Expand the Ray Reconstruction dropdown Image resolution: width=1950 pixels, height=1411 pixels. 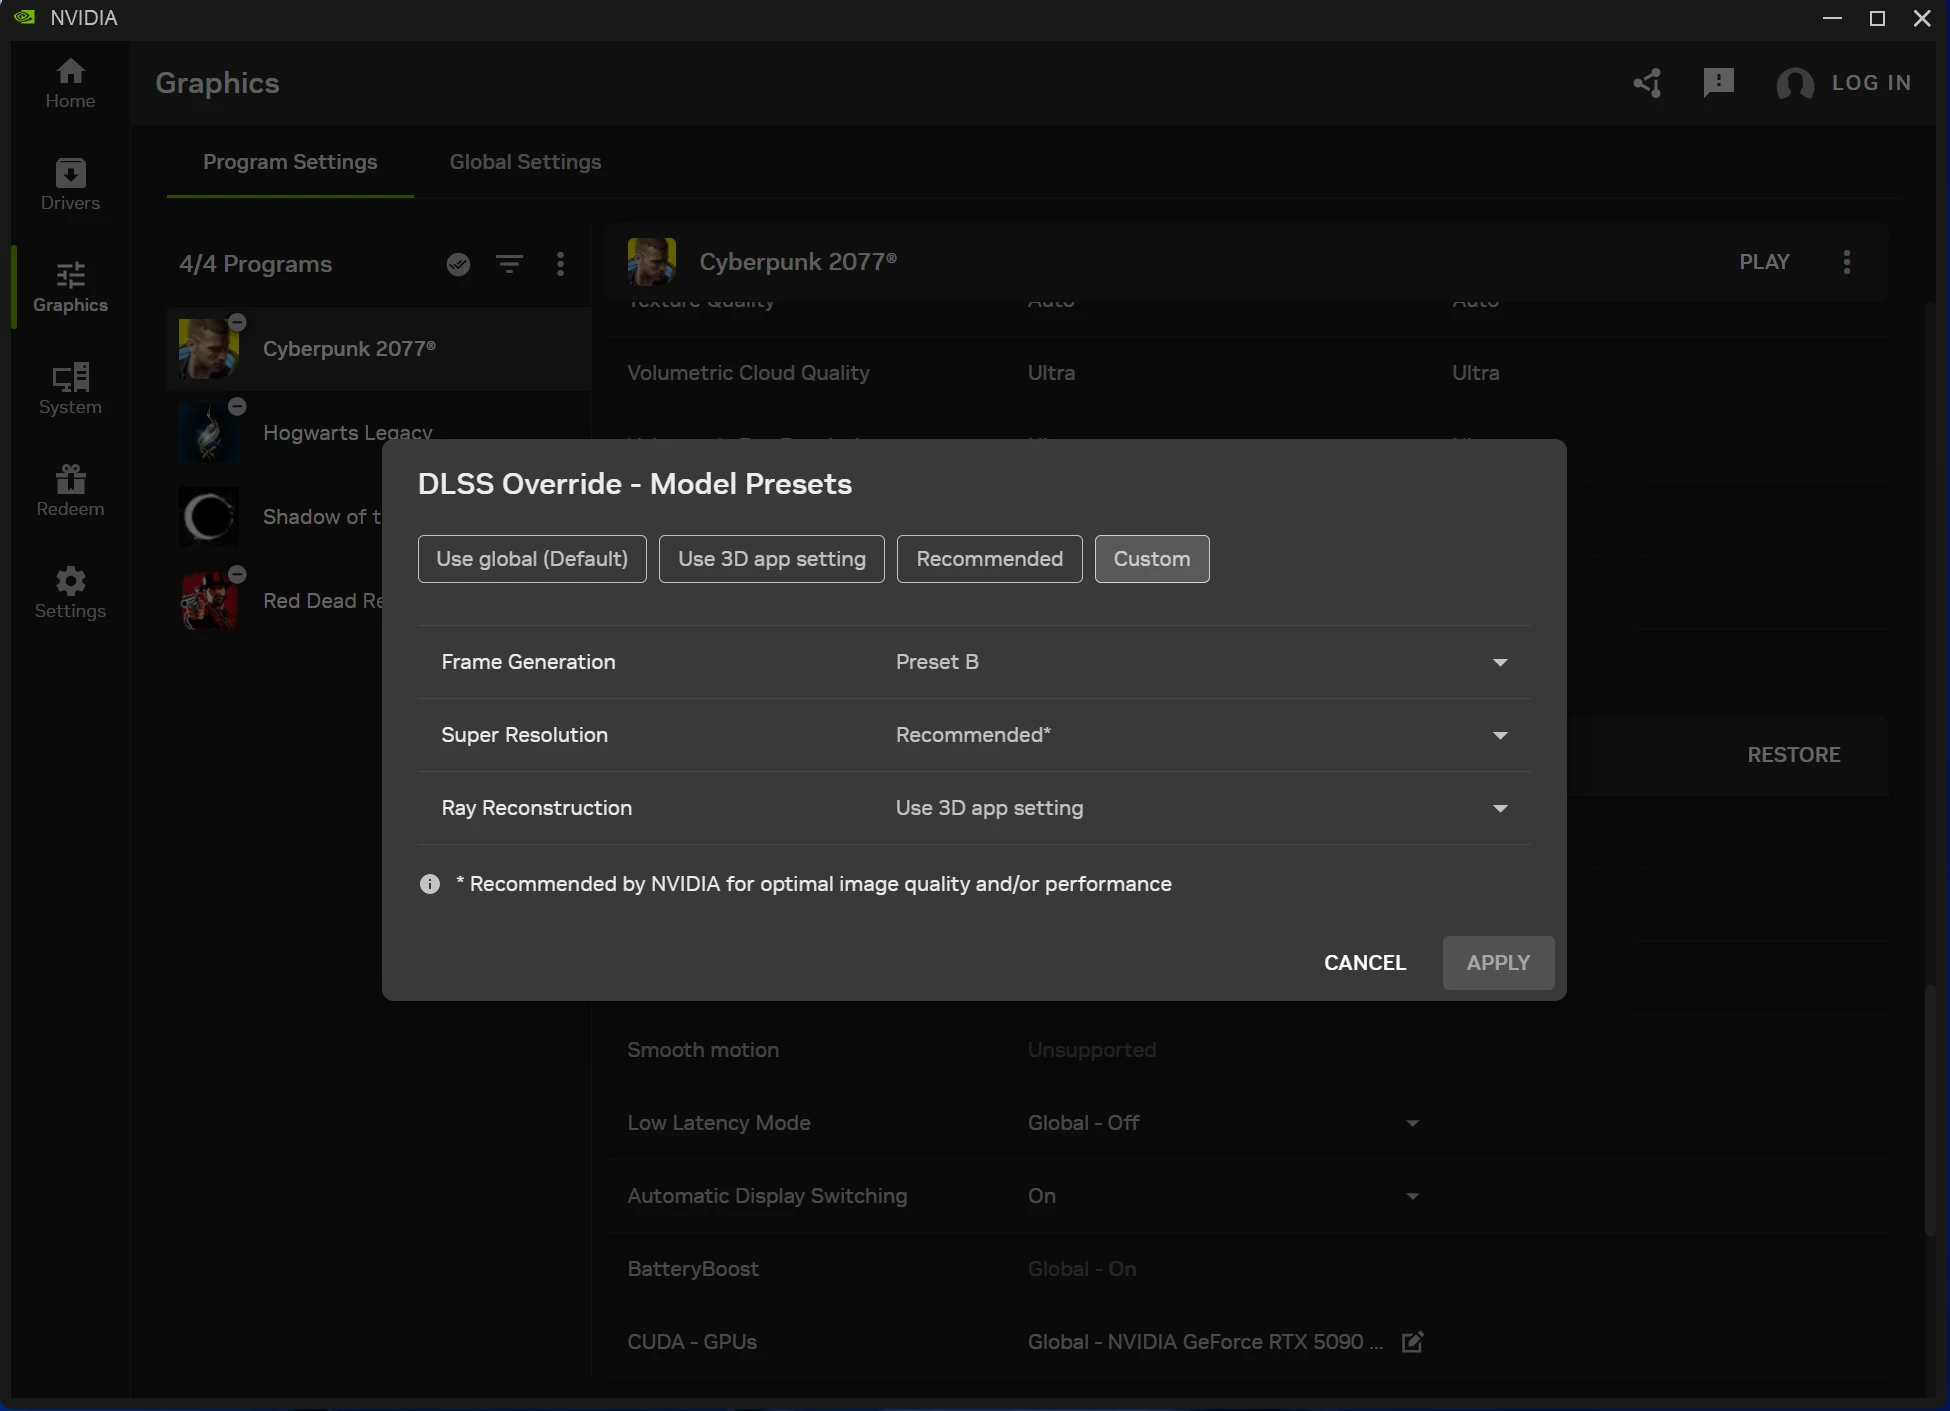tap(1499, 808)
